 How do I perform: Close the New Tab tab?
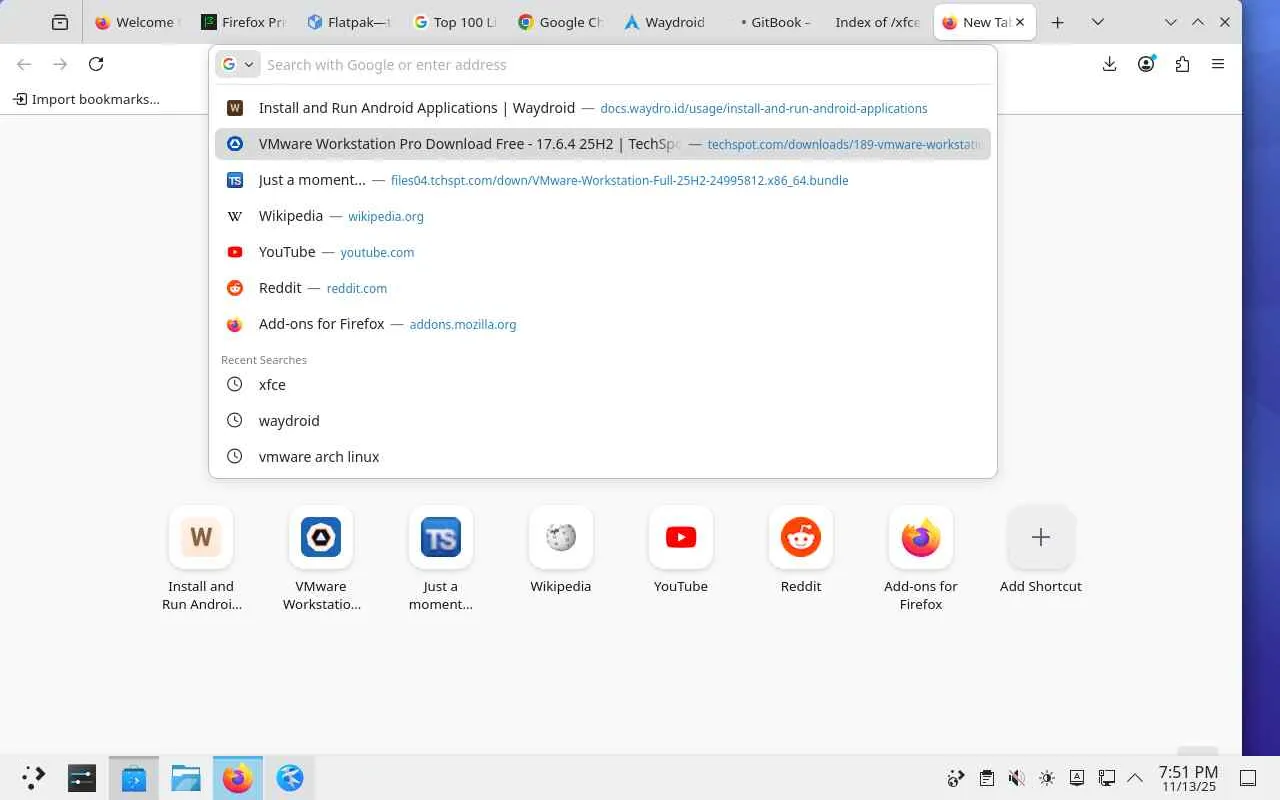coord(1021,22)
